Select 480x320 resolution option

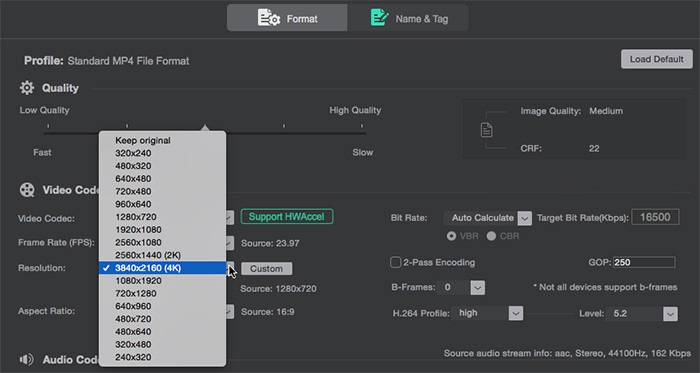pyautogui.click(x=162, y=166)
